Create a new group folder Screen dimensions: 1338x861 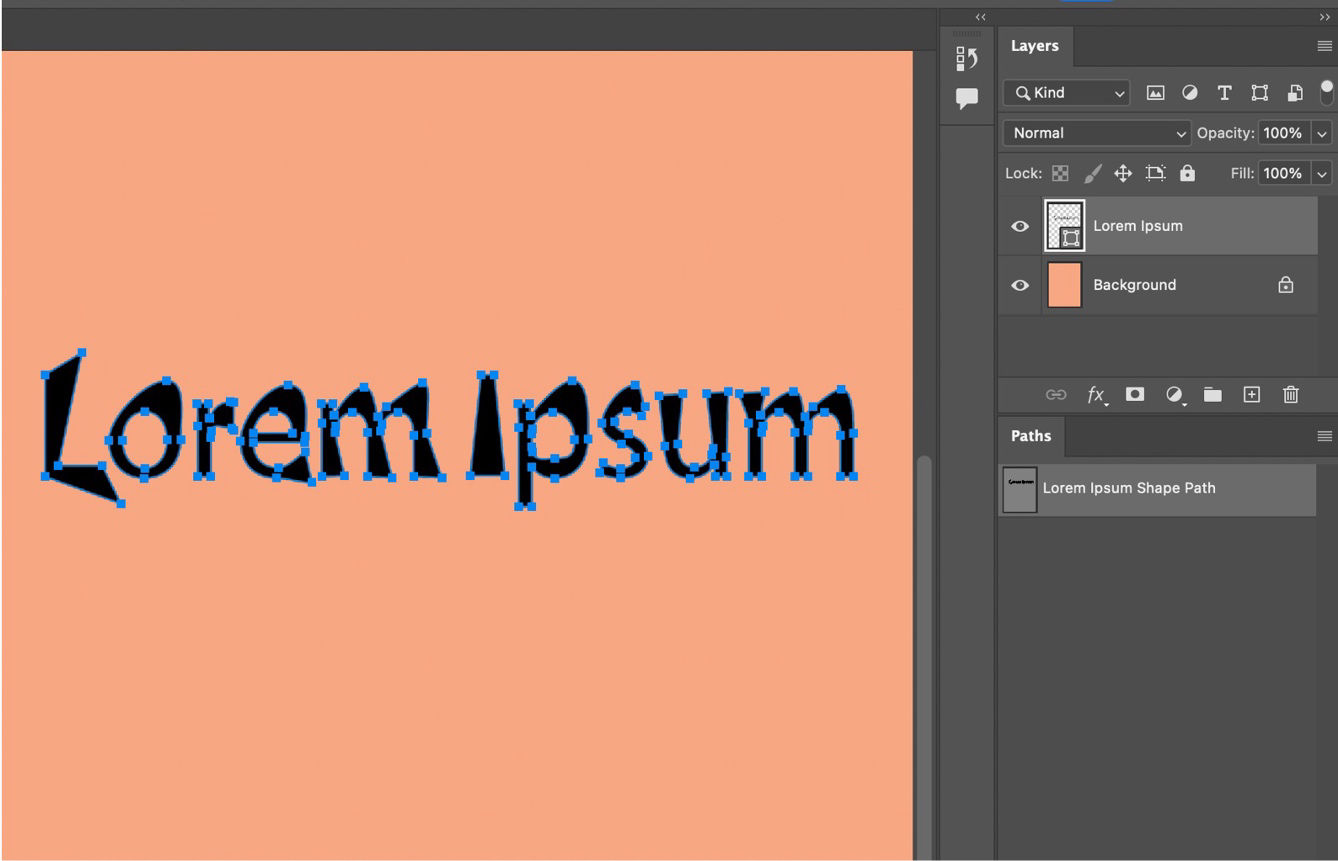pyautogui.click(x=1213, y=394)
